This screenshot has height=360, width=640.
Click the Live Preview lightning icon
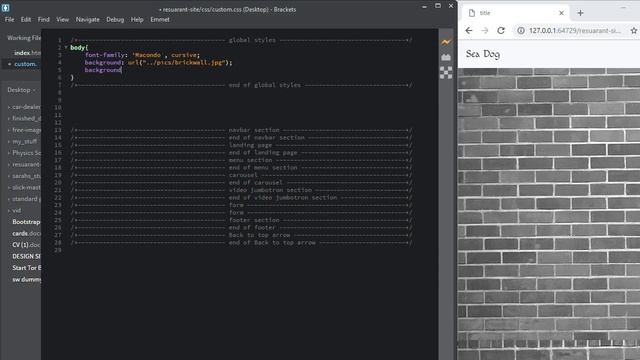pos(446,42)
